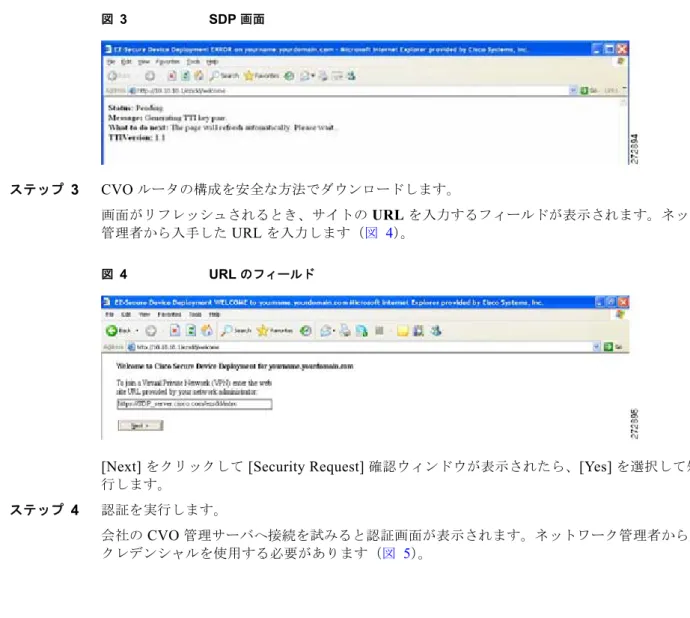Click Next button in URL field window
This screenshot has height=618, width=690.
(x=140, y=426)
